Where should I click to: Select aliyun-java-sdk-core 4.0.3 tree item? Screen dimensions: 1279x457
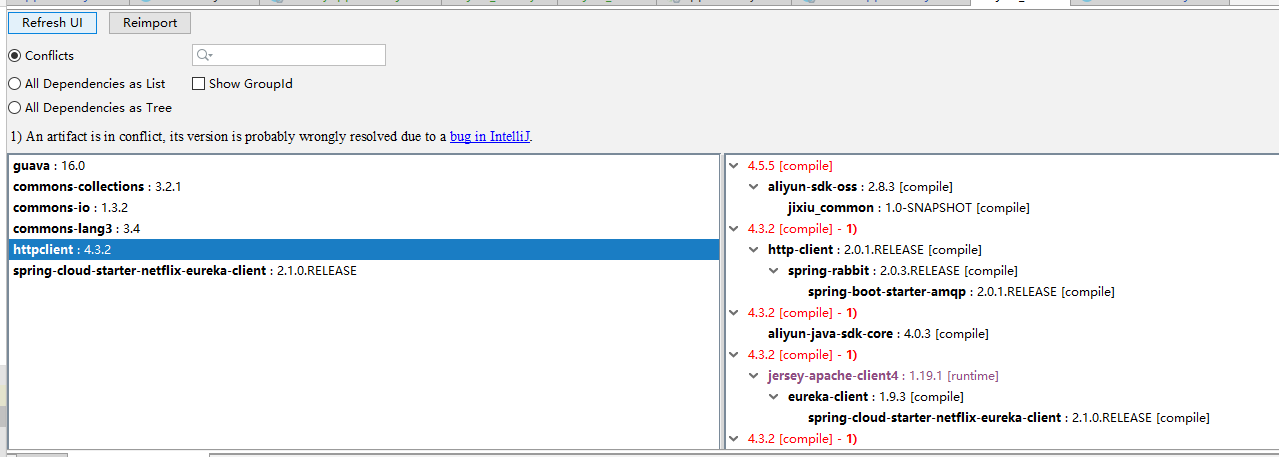878,334
